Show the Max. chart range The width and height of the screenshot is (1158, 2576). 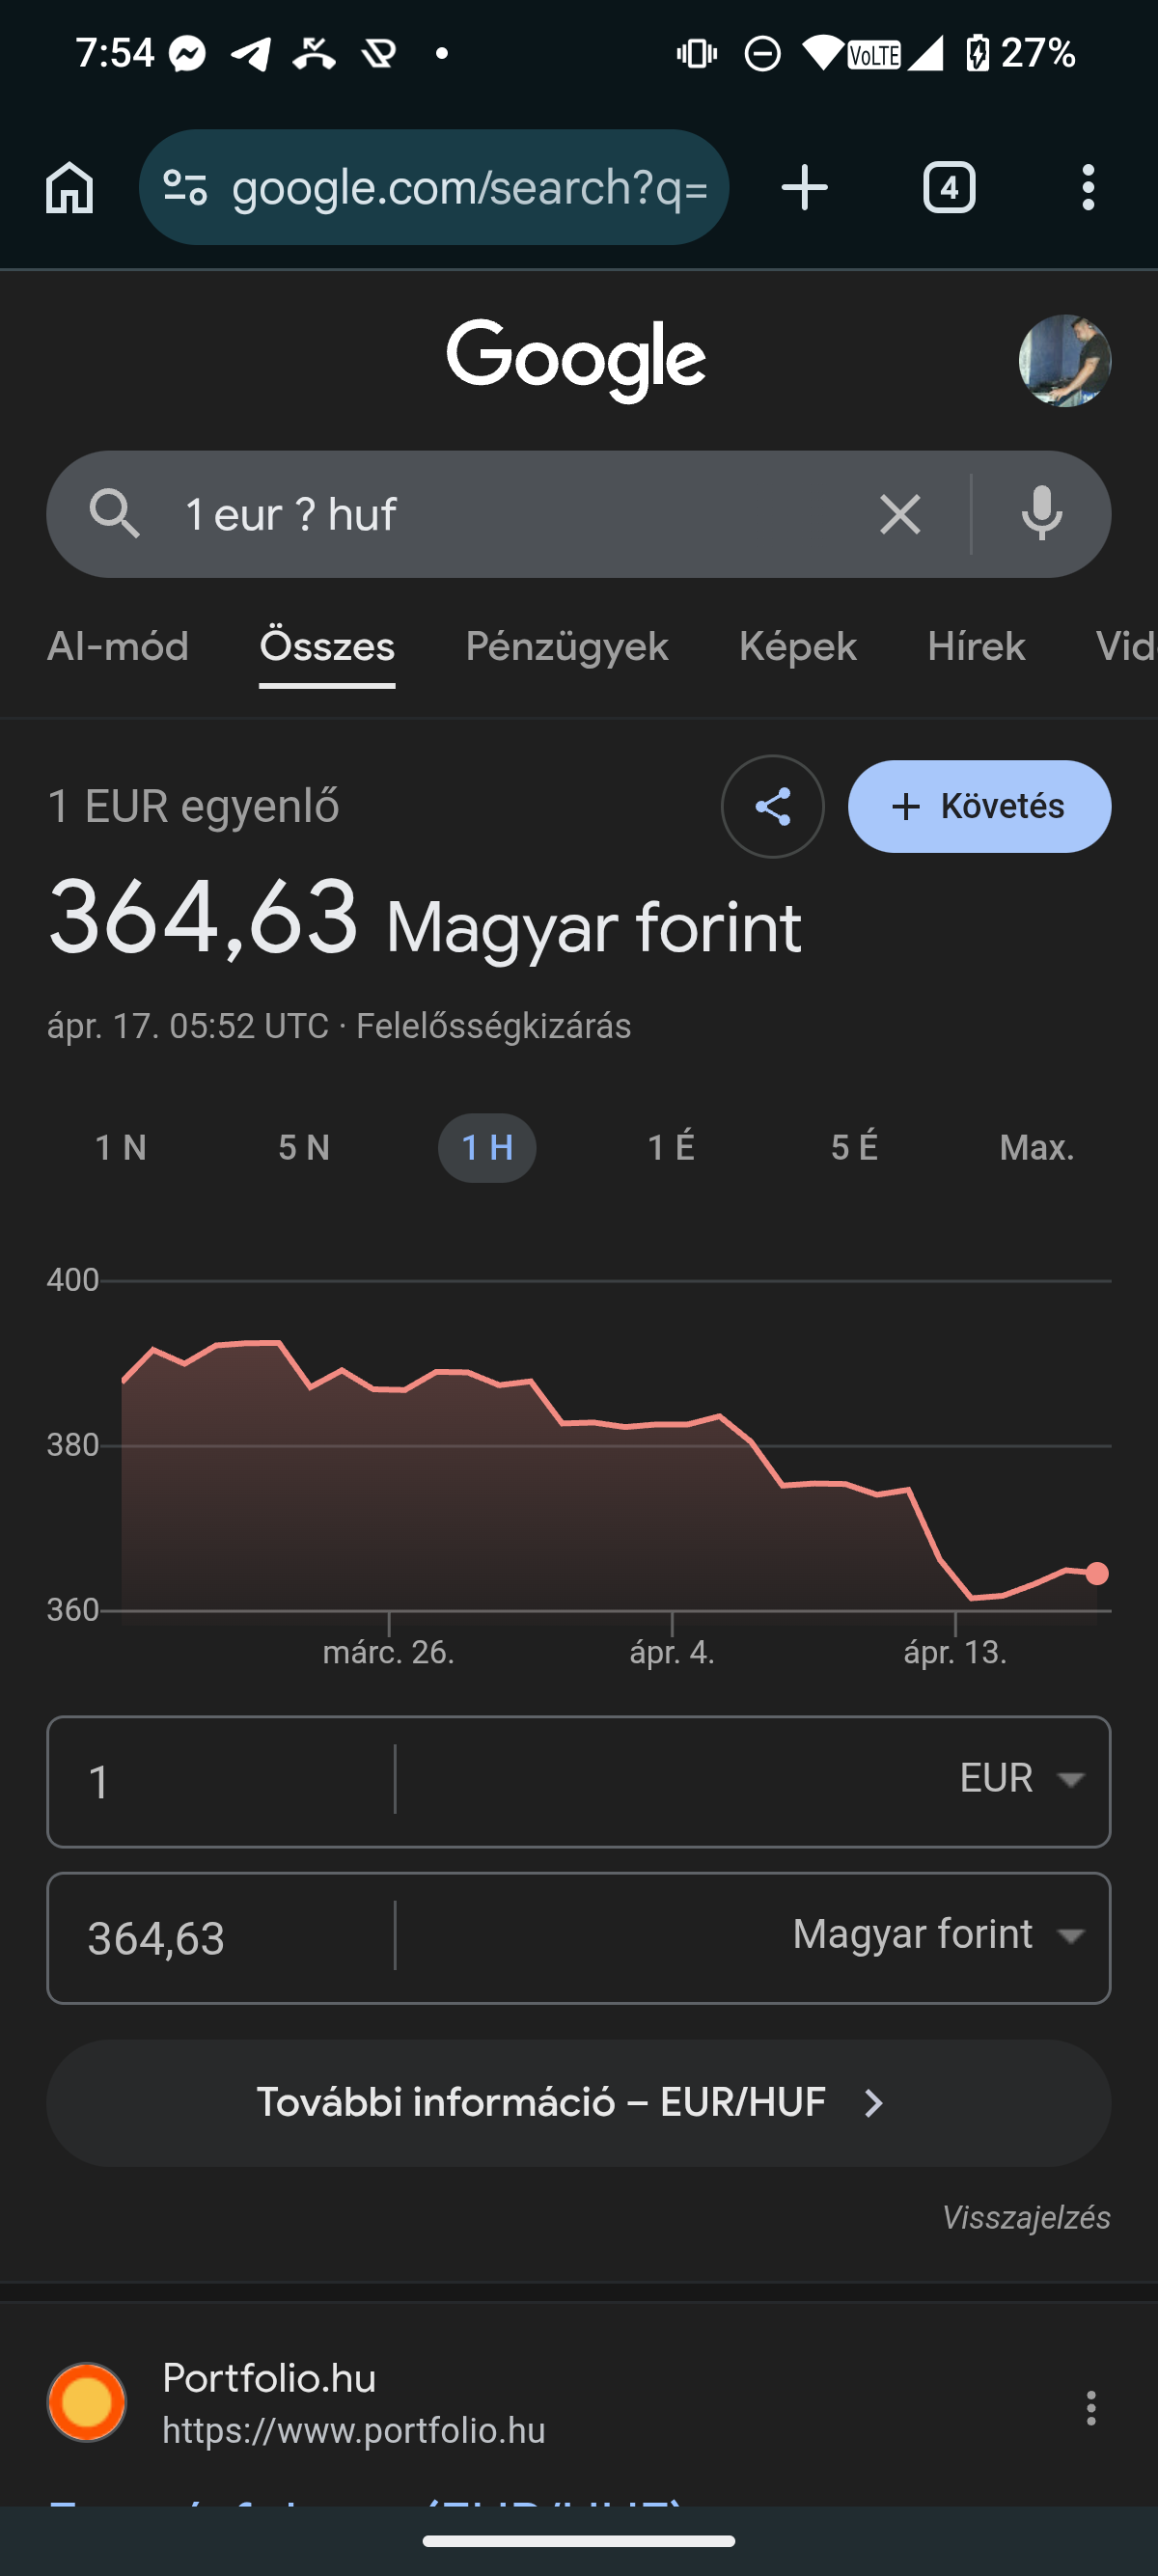(1036, 1147)
